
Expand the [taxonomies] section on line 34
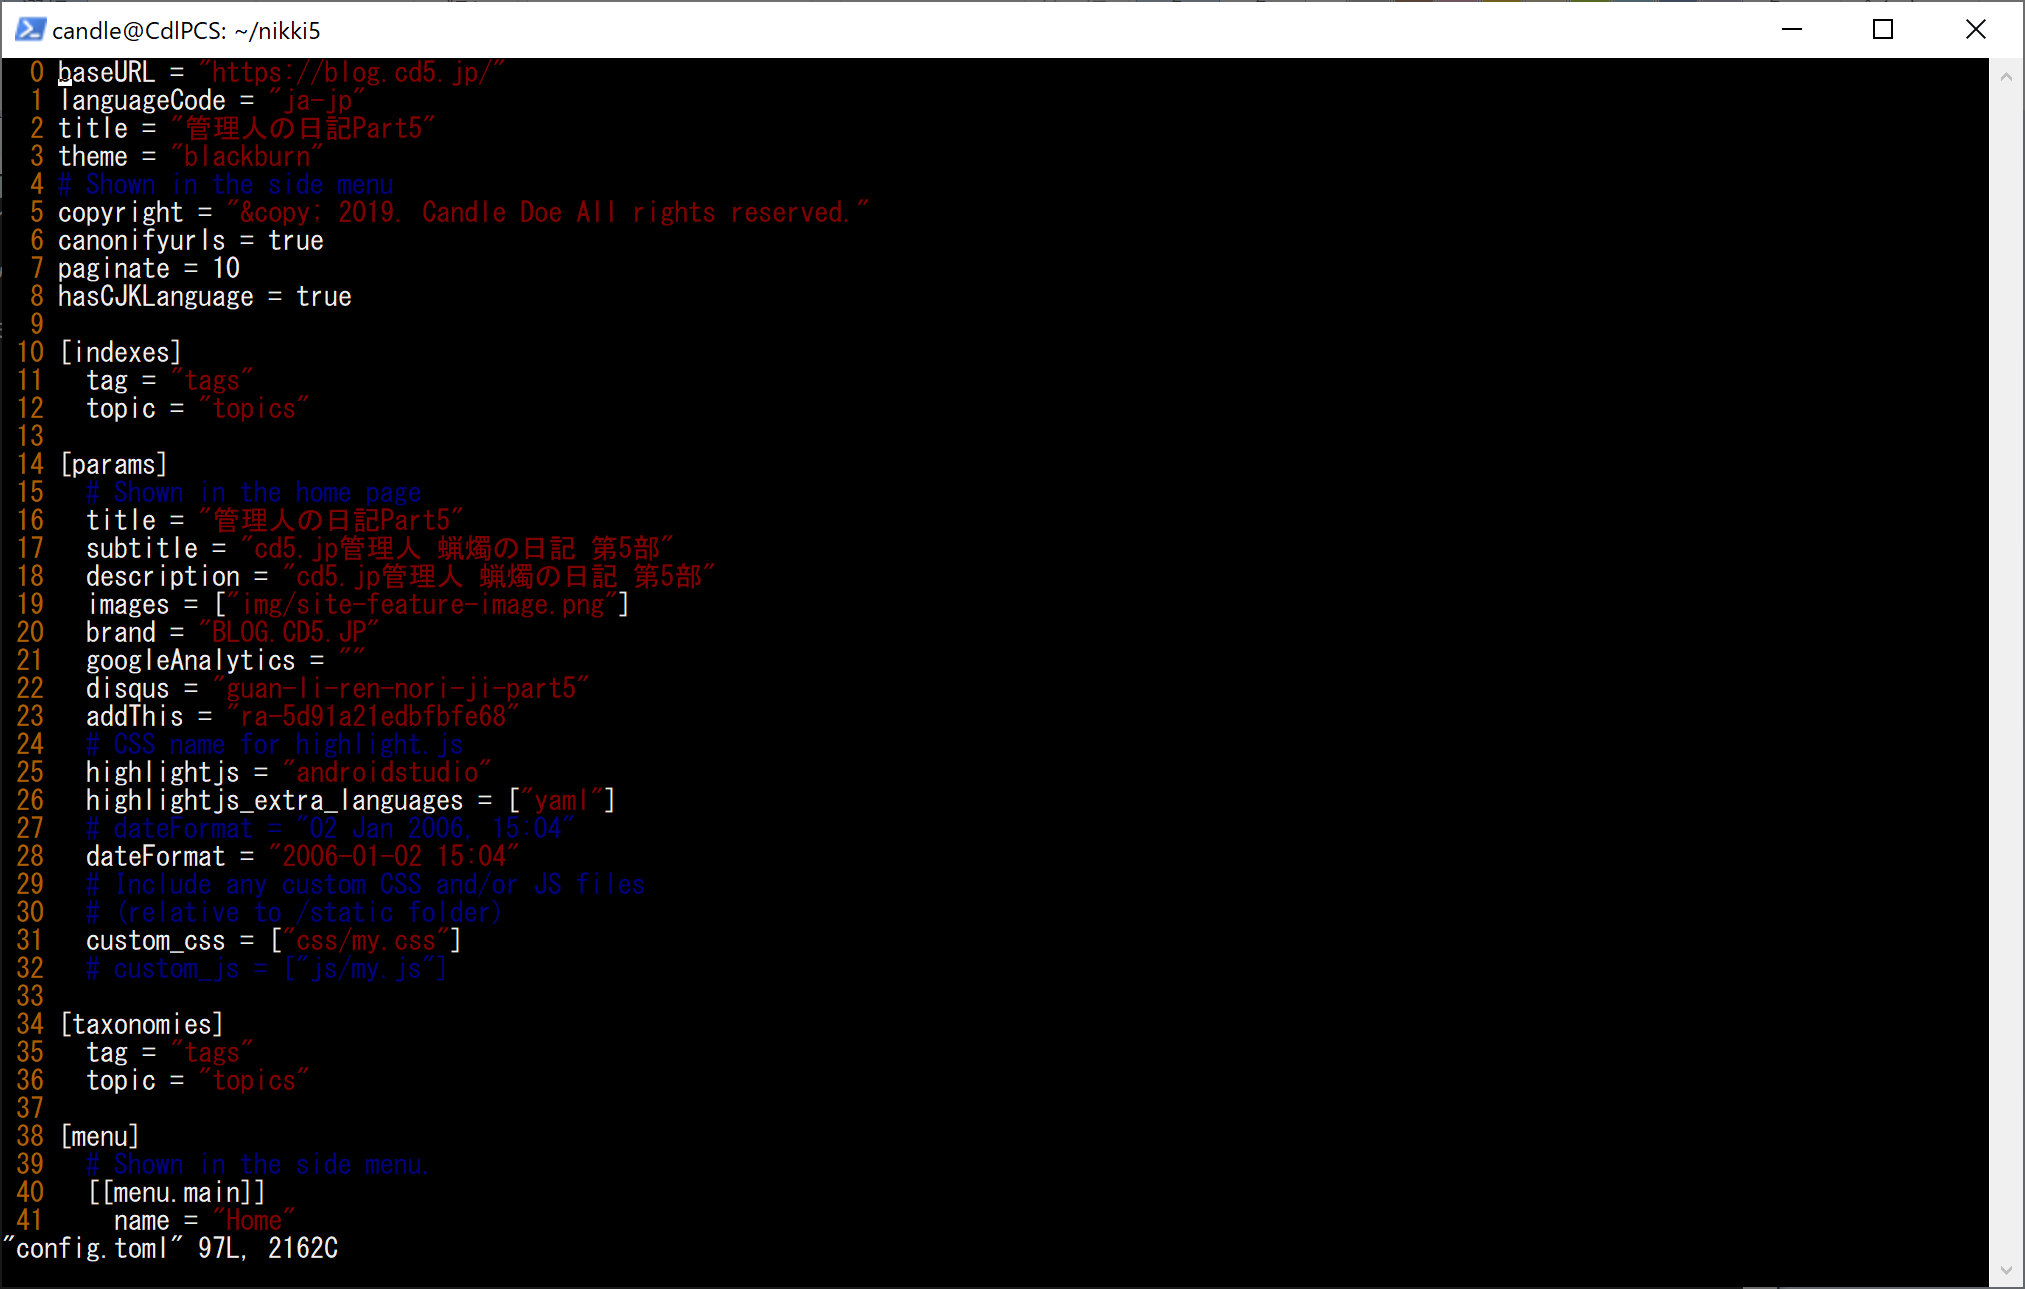pyautogui.click(x=142, y=1025)
